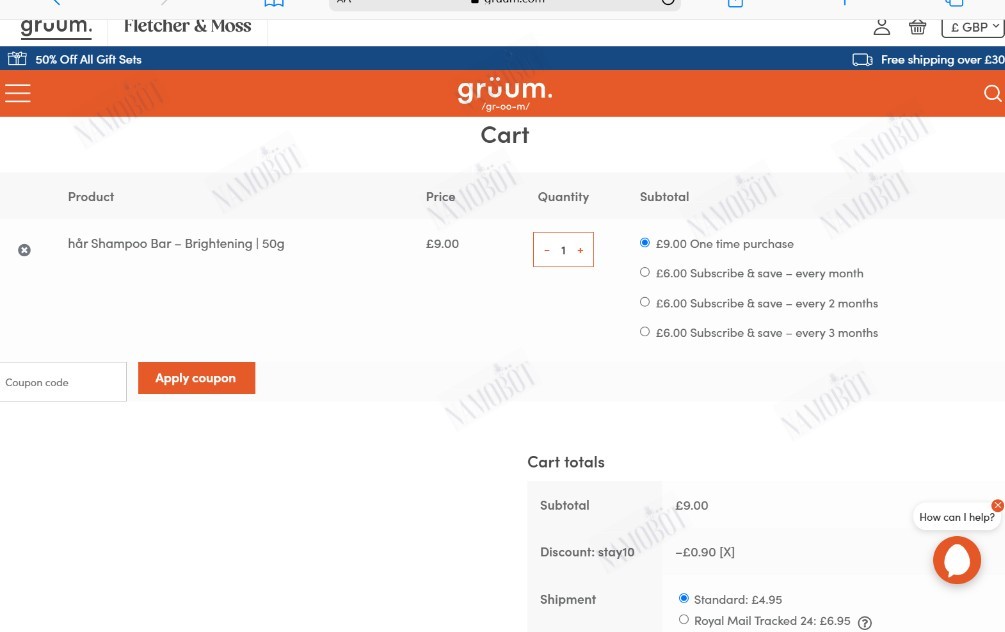
Task: Remove stay10 discount via [X]
Action: (x=727, y=552)
